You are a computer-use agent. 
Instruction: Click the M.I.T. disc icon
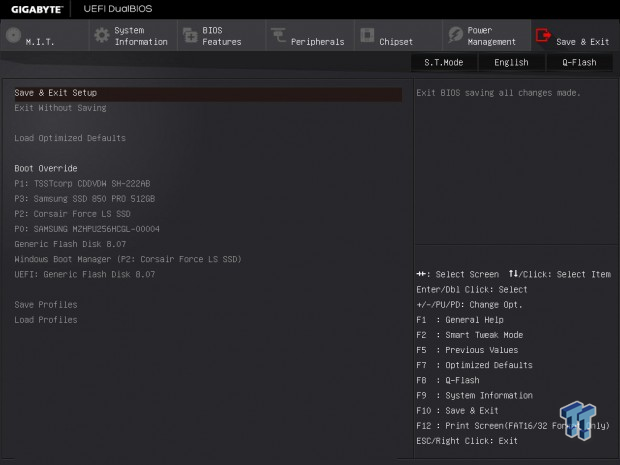click(13, 35)
